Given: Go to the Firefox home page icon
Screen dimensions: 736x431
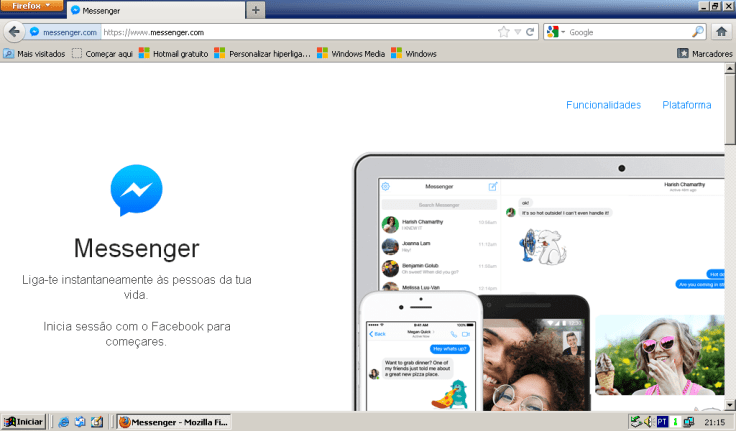Looking at the screenshot, I should pyautogui.click(x=721, y=32).
